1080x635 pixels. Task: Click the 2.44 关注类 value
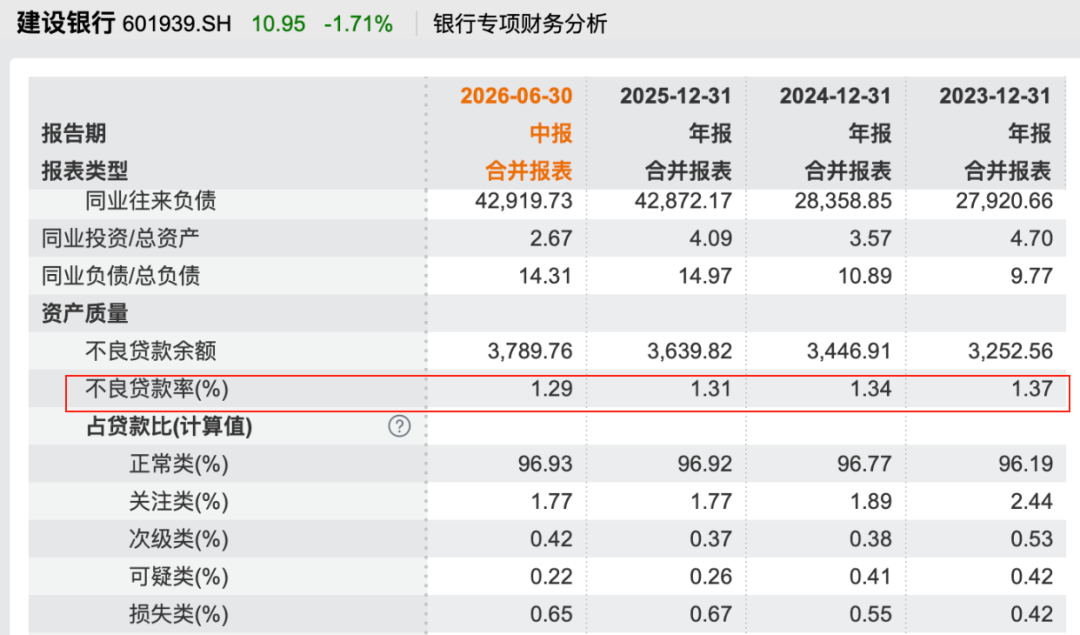(1032, 501)
